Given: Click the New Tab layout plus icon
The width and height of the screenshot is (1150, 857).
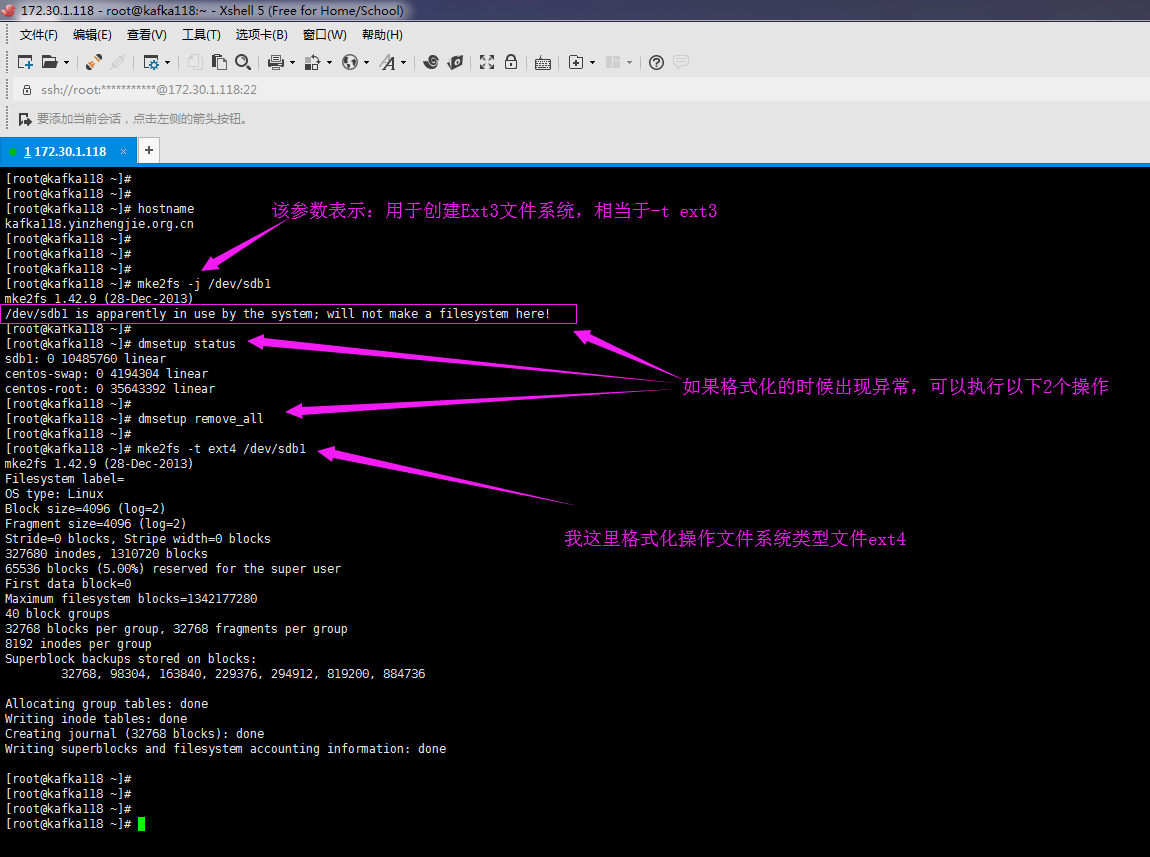Looking at the screenshot, I should click(576, 62).
